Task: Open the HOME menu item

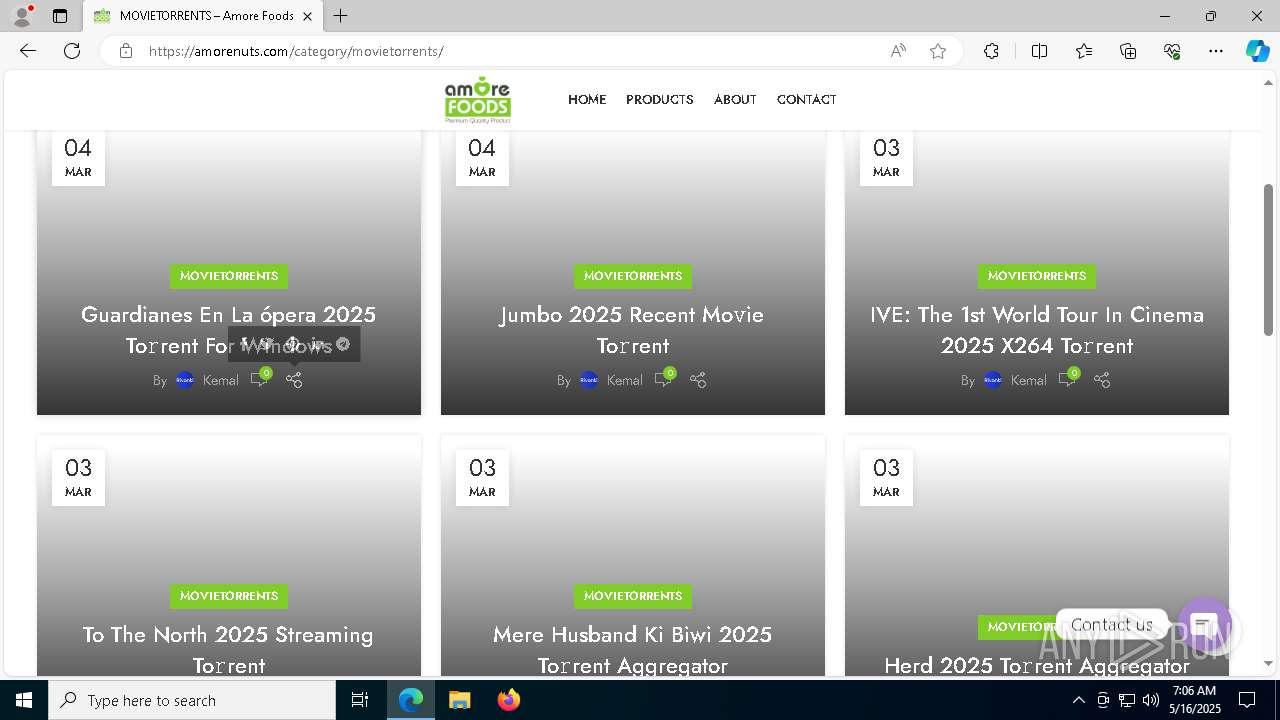Action: [x=587, y=99]
